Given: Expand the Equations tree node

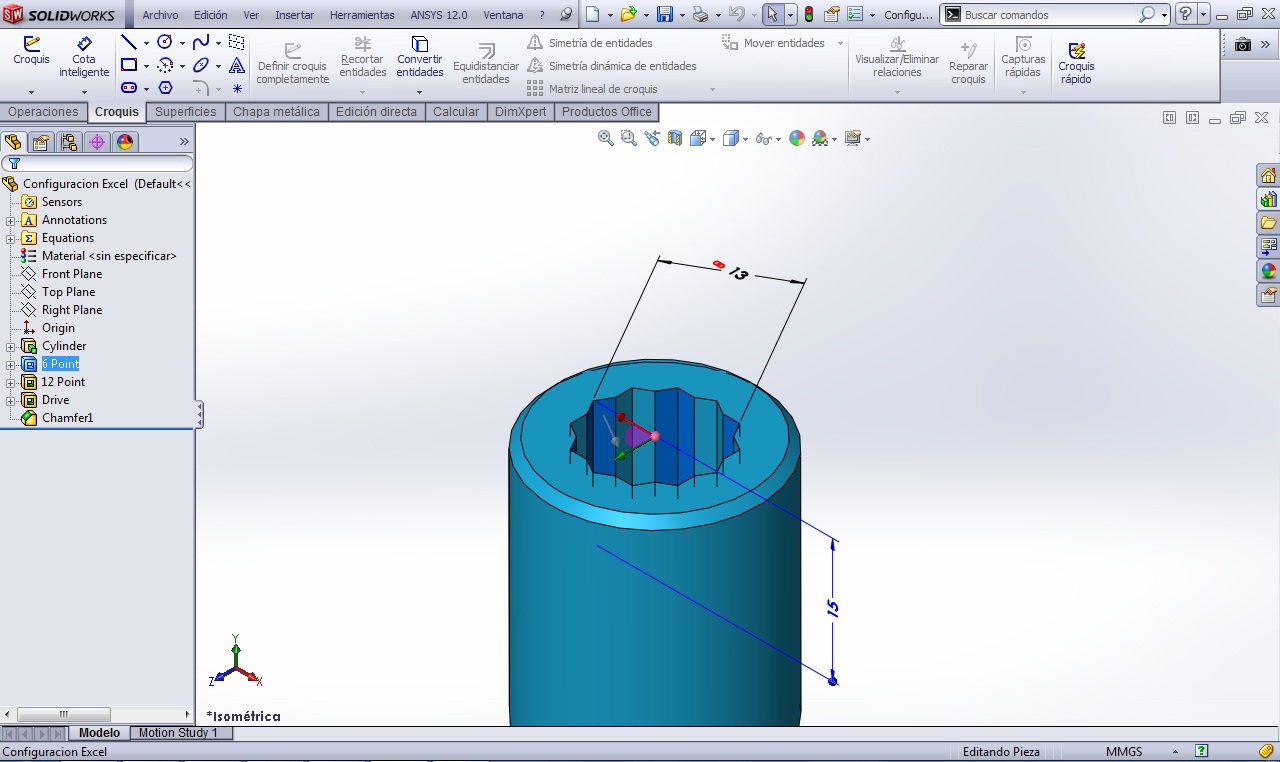Looking at the screenshot, I should point(11,238).
